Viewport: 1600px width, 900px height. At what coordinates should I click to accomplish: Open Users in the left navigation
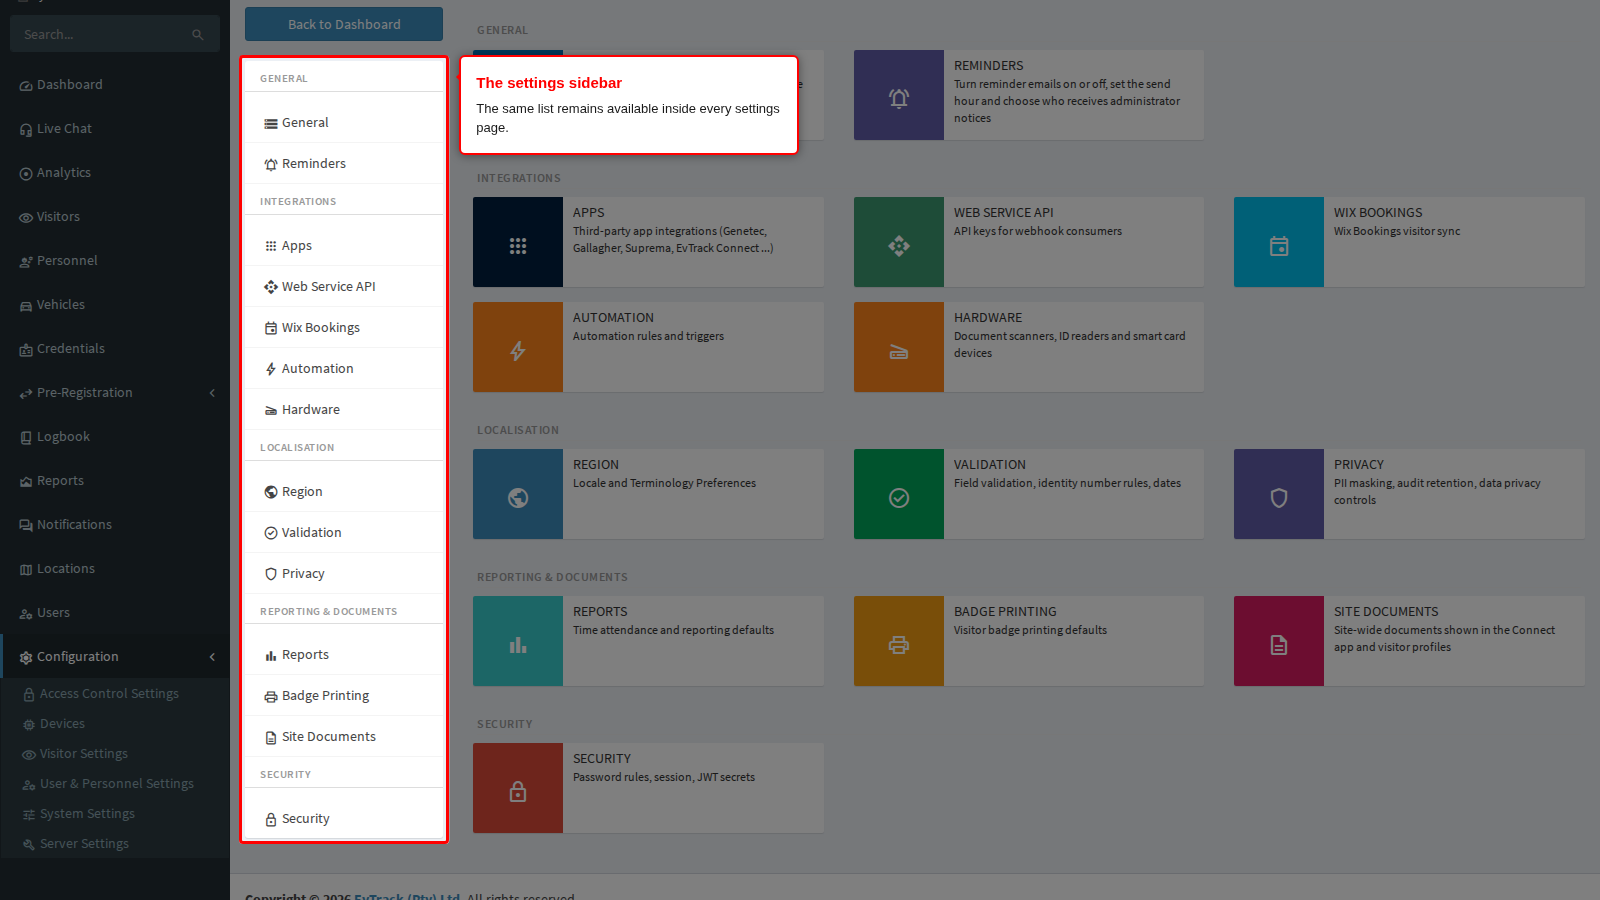coord(115,613)
